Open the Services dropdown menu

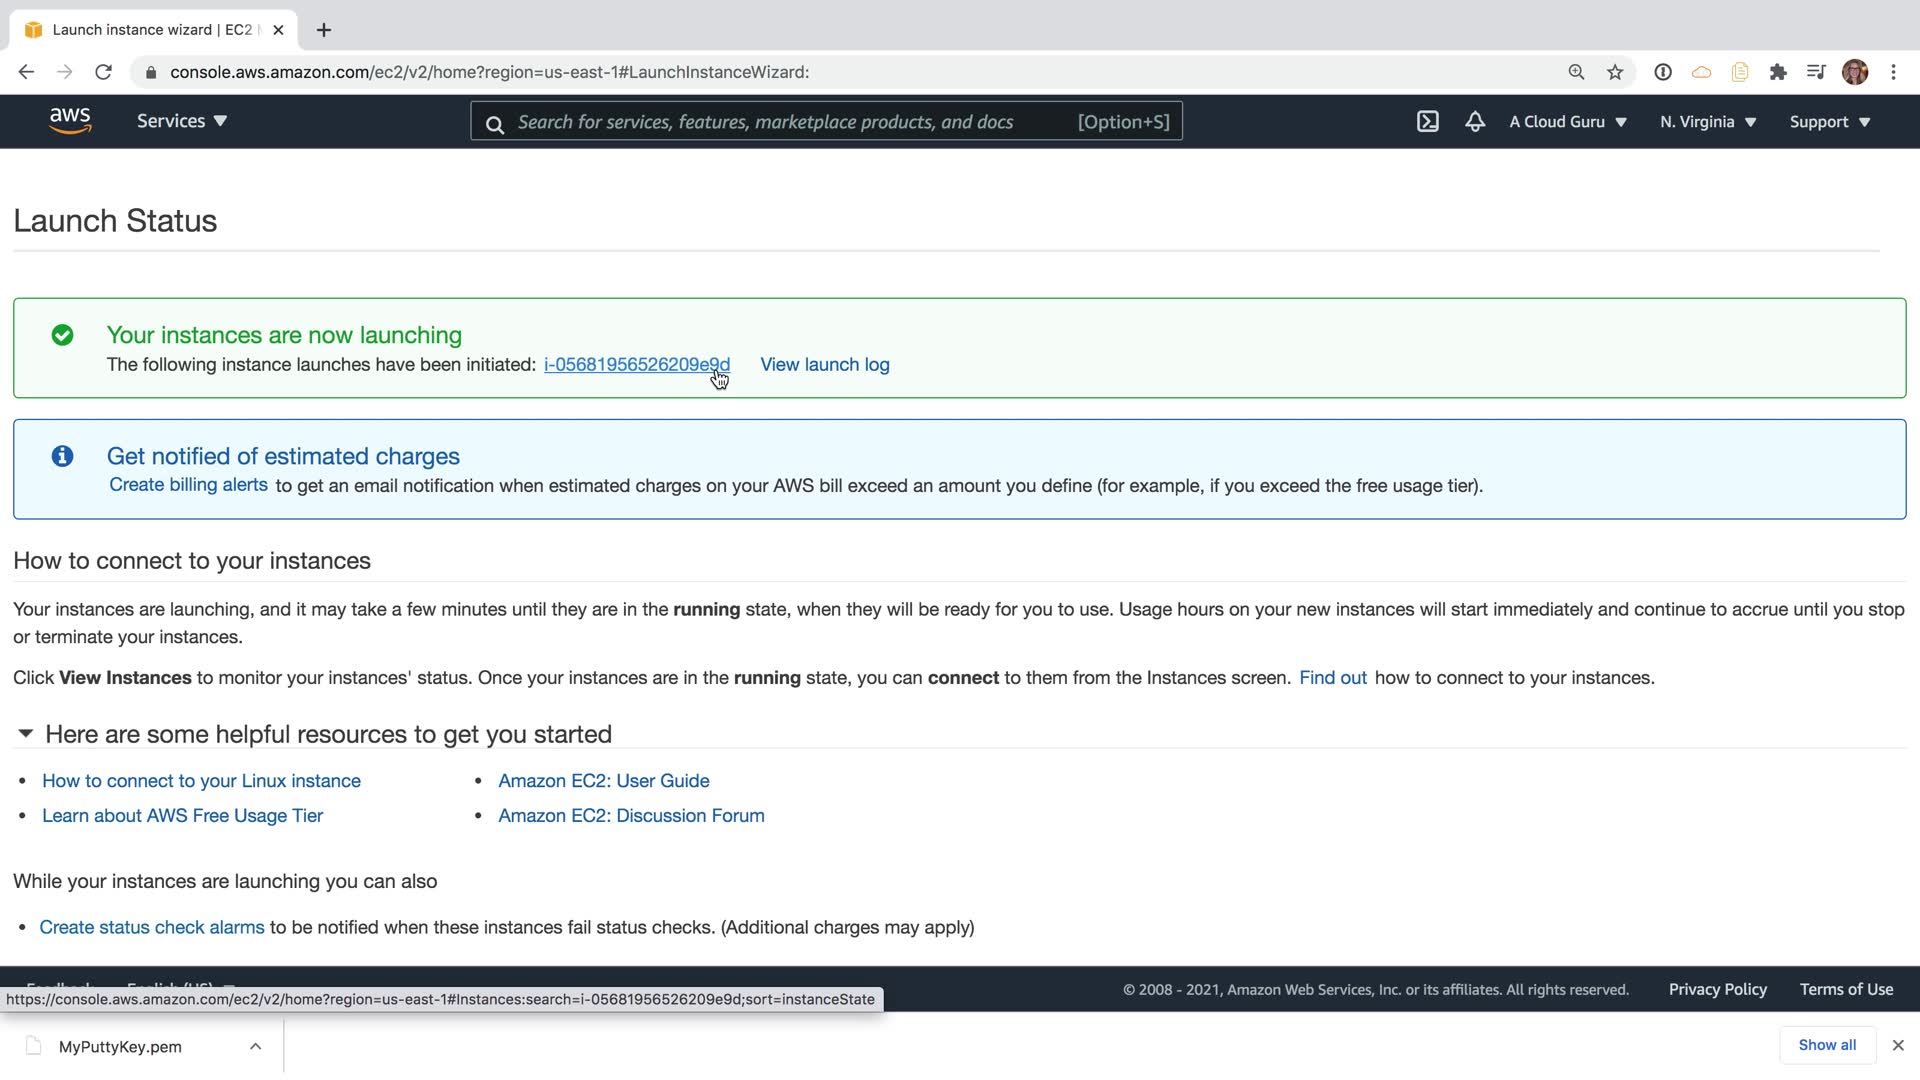click(182, 121)
